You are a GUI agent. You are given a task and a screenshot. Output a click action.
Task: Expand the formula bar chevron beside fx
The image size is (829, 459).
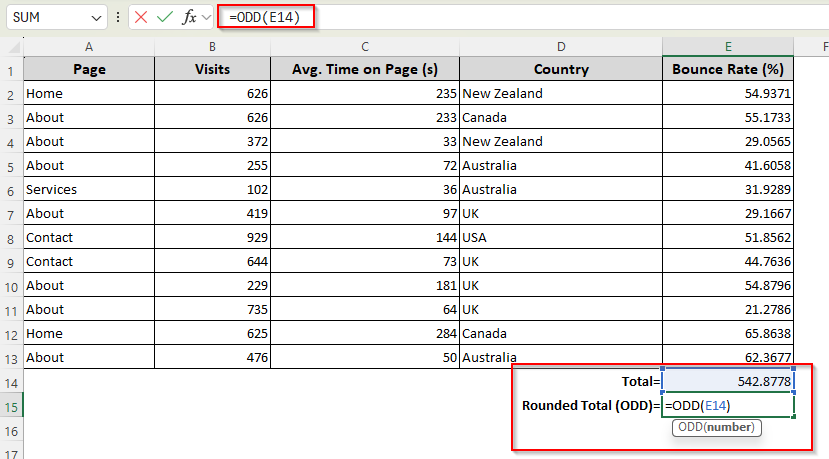click(x=207, y=17)
